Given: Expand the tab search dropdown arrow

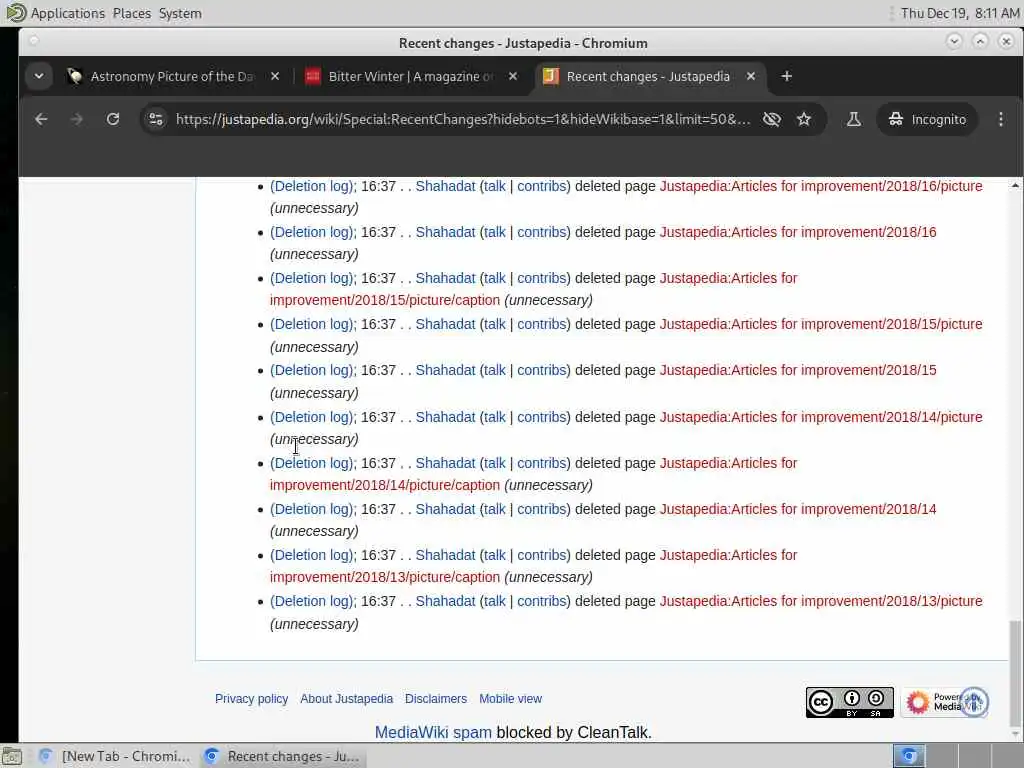Looking at the screenshot, I should [39, 76].
